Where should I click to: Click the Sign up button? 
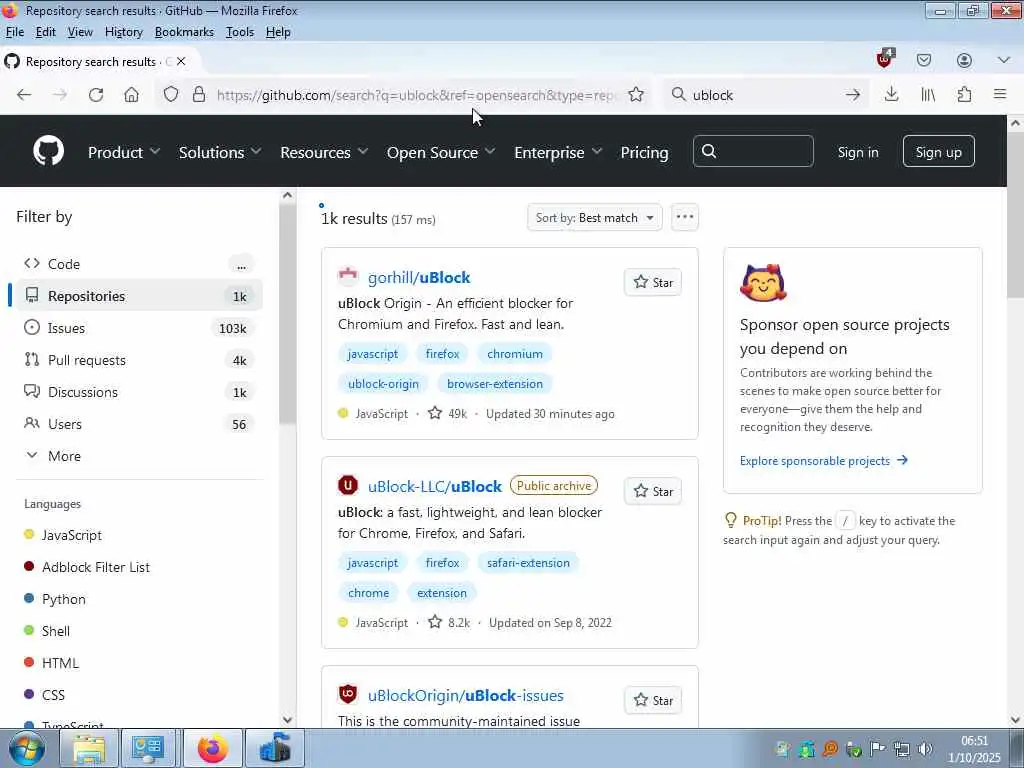click(938, 152)
